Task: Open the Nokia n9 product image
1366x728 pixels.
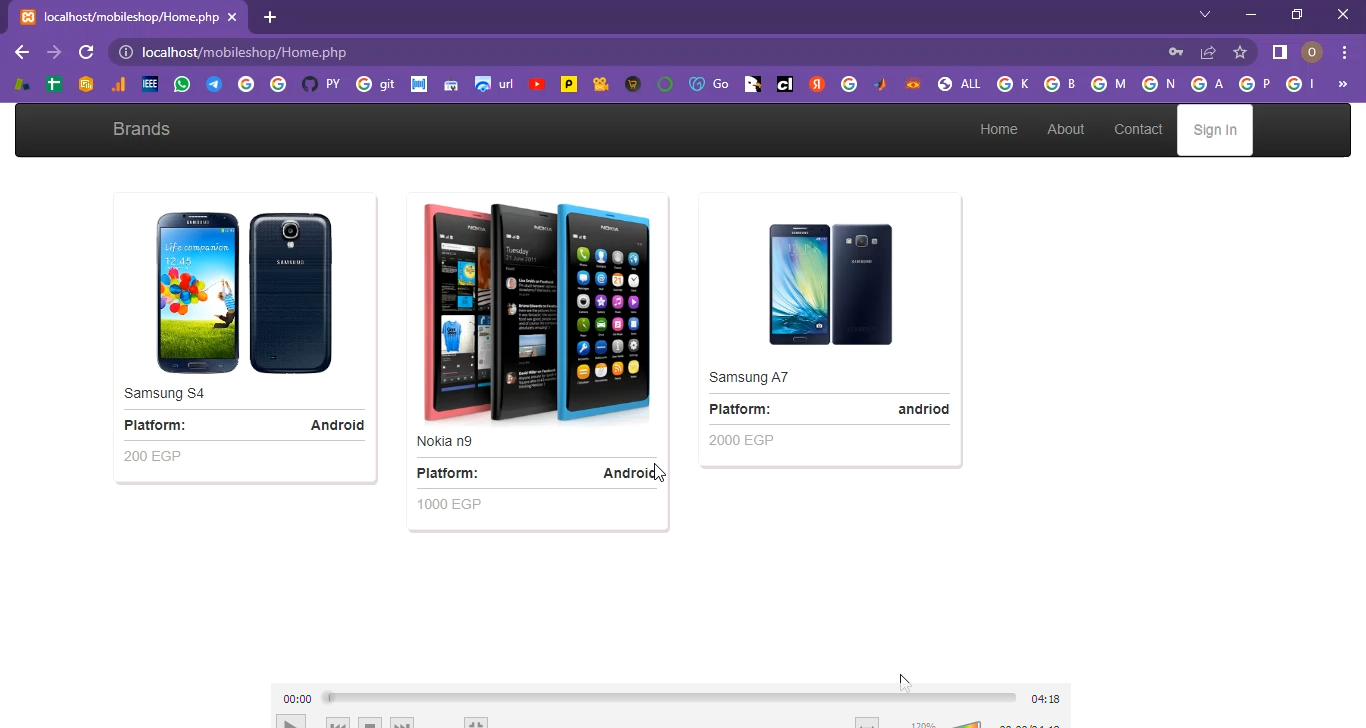Action: point(537,313)
